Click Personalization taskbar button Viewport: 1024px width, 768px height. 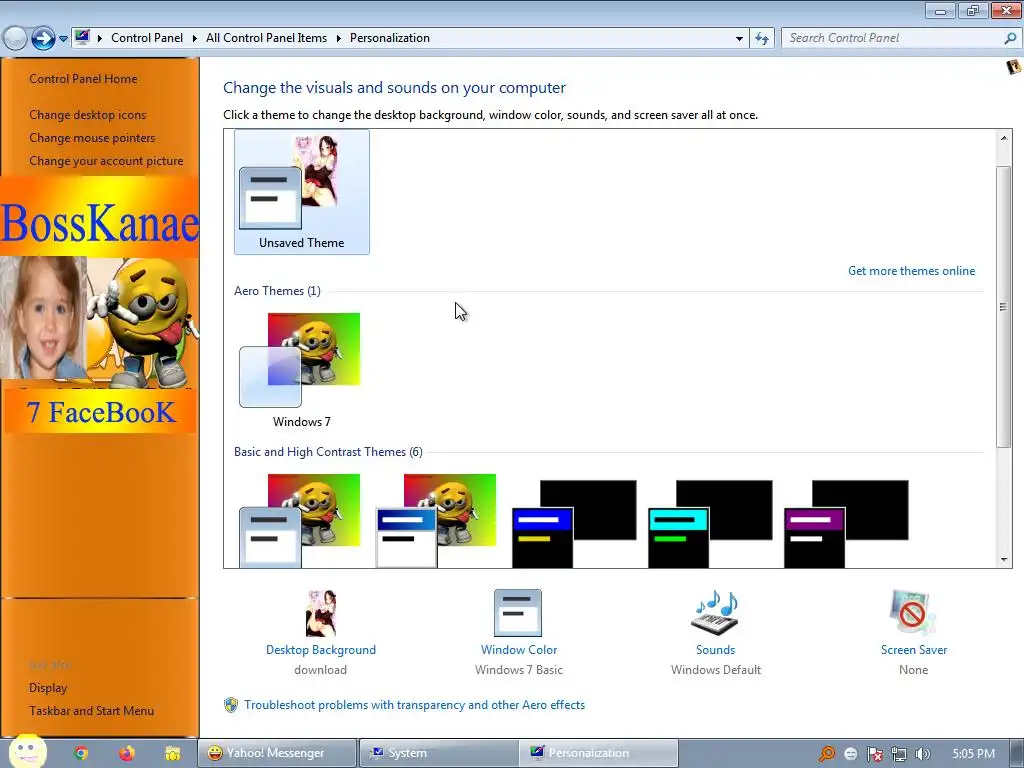pyautogui.click(x=599, y=753)
